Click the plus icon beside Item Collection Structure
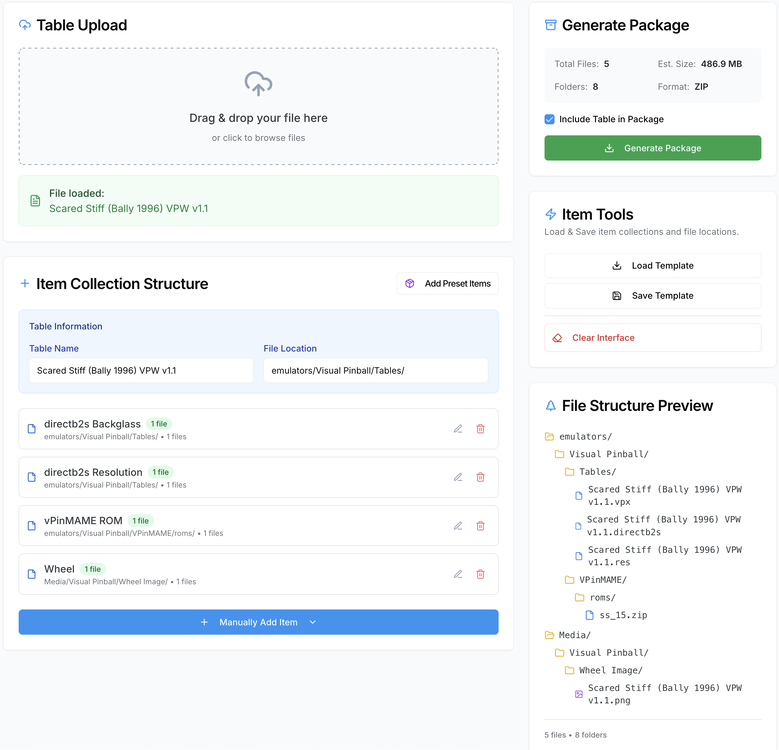The image size is (779, 750). click(24, 283)
